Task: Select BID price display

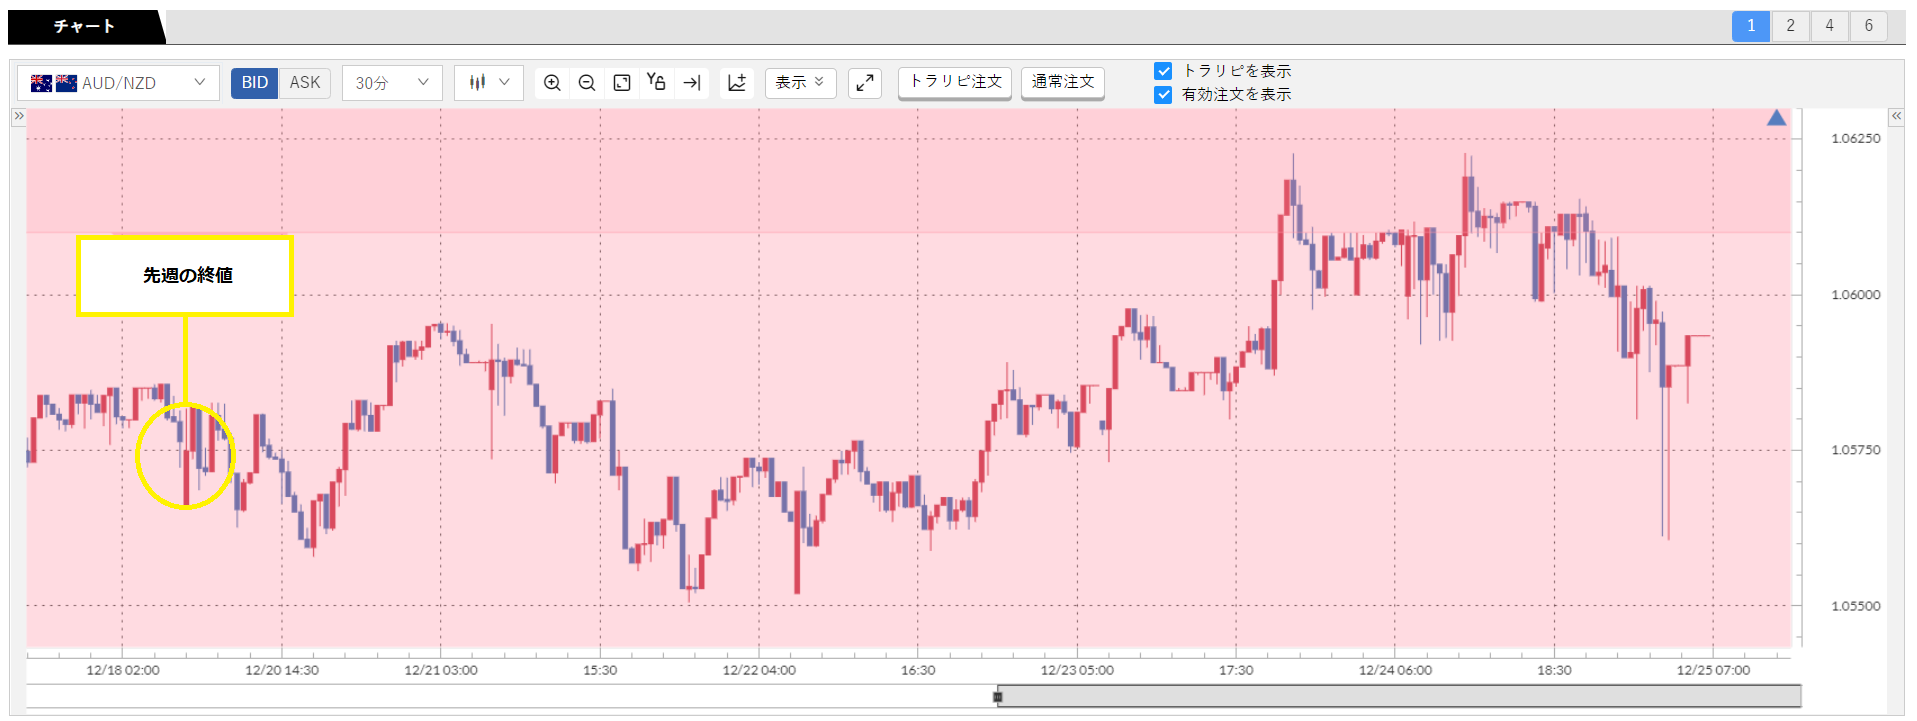Action: [x=254, y=83]
